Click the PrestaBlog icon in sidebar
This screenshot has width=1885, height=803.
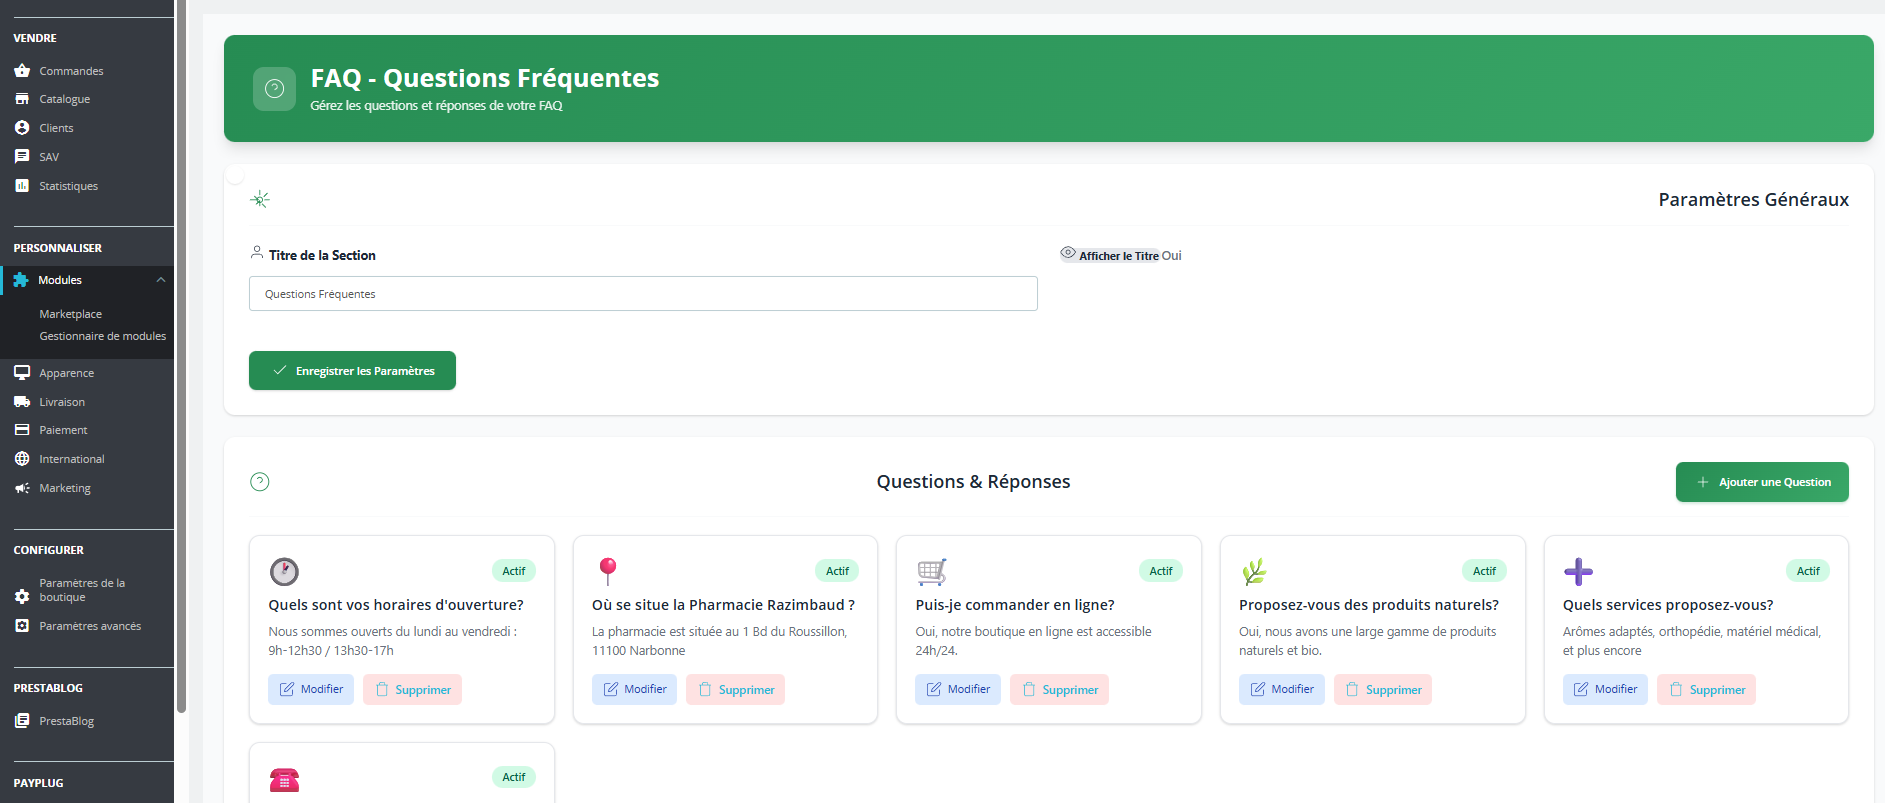coord(22,721)
